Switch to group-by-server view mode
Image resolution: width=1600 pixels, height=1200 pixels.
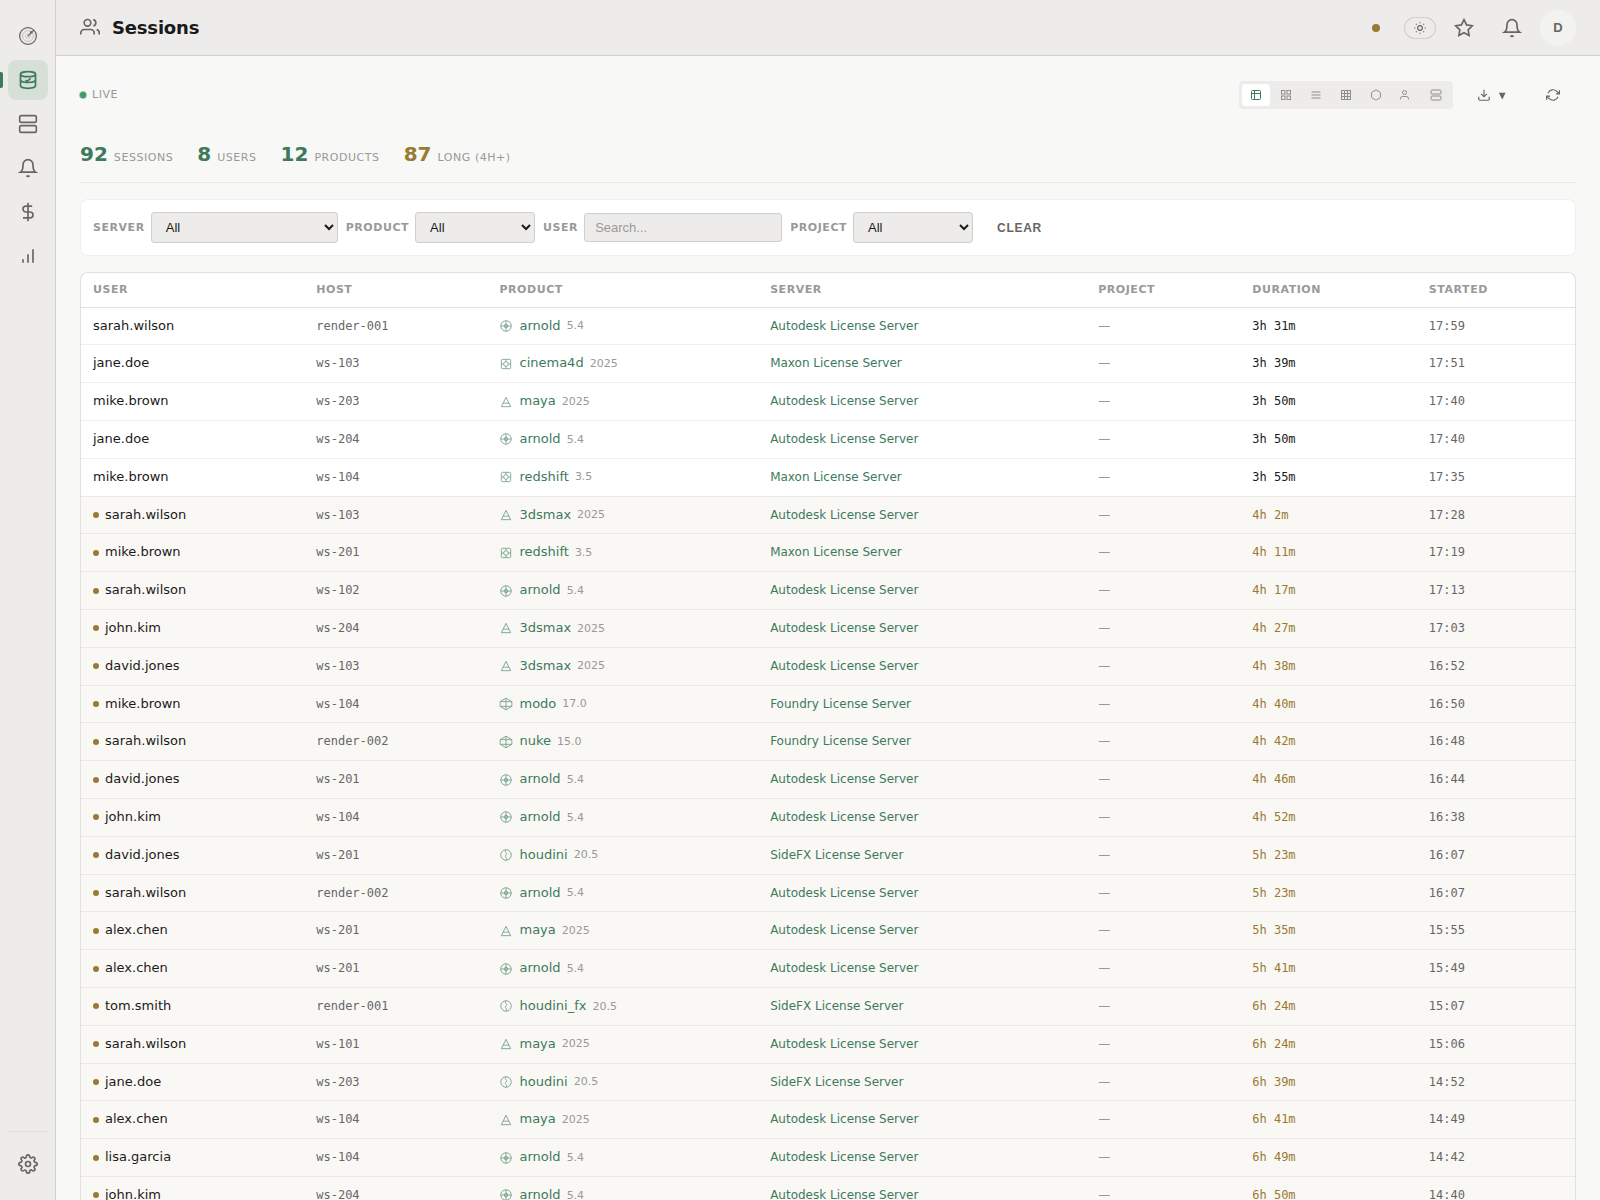click(1436, 95)
